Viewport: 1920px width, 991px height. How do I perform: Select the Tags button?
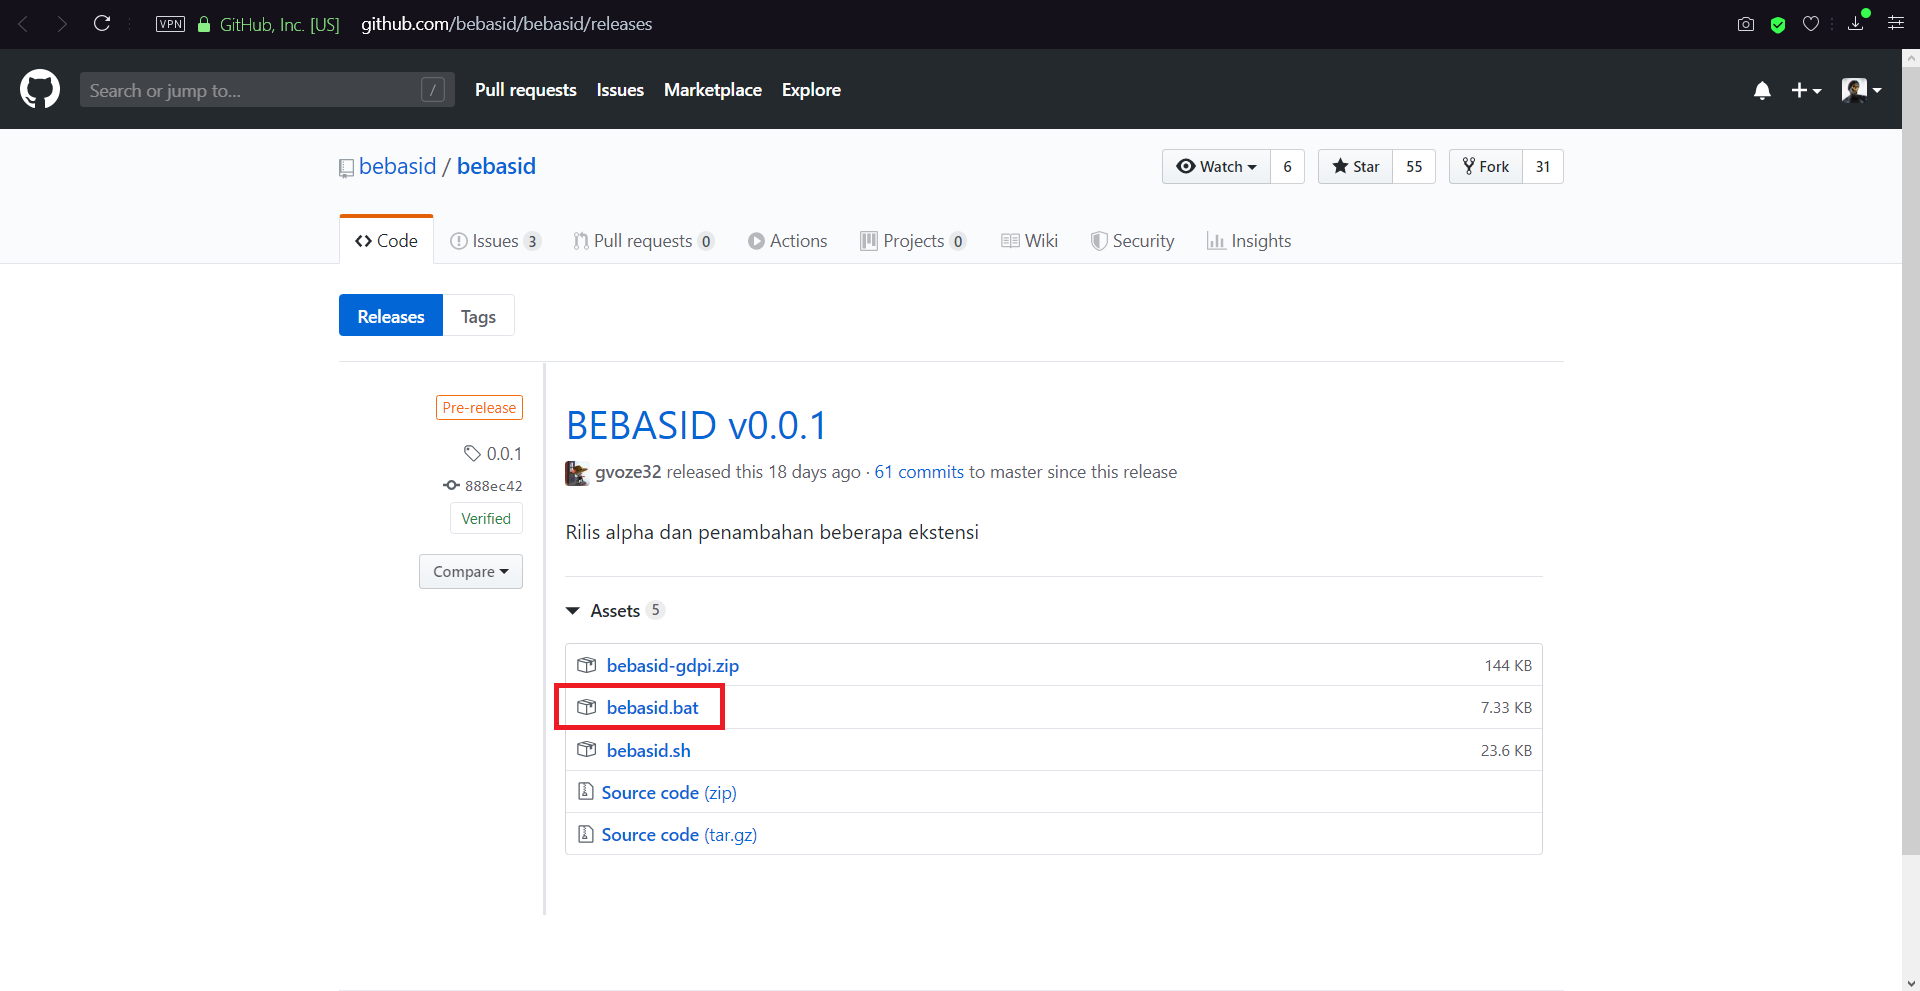coord(478,316)
